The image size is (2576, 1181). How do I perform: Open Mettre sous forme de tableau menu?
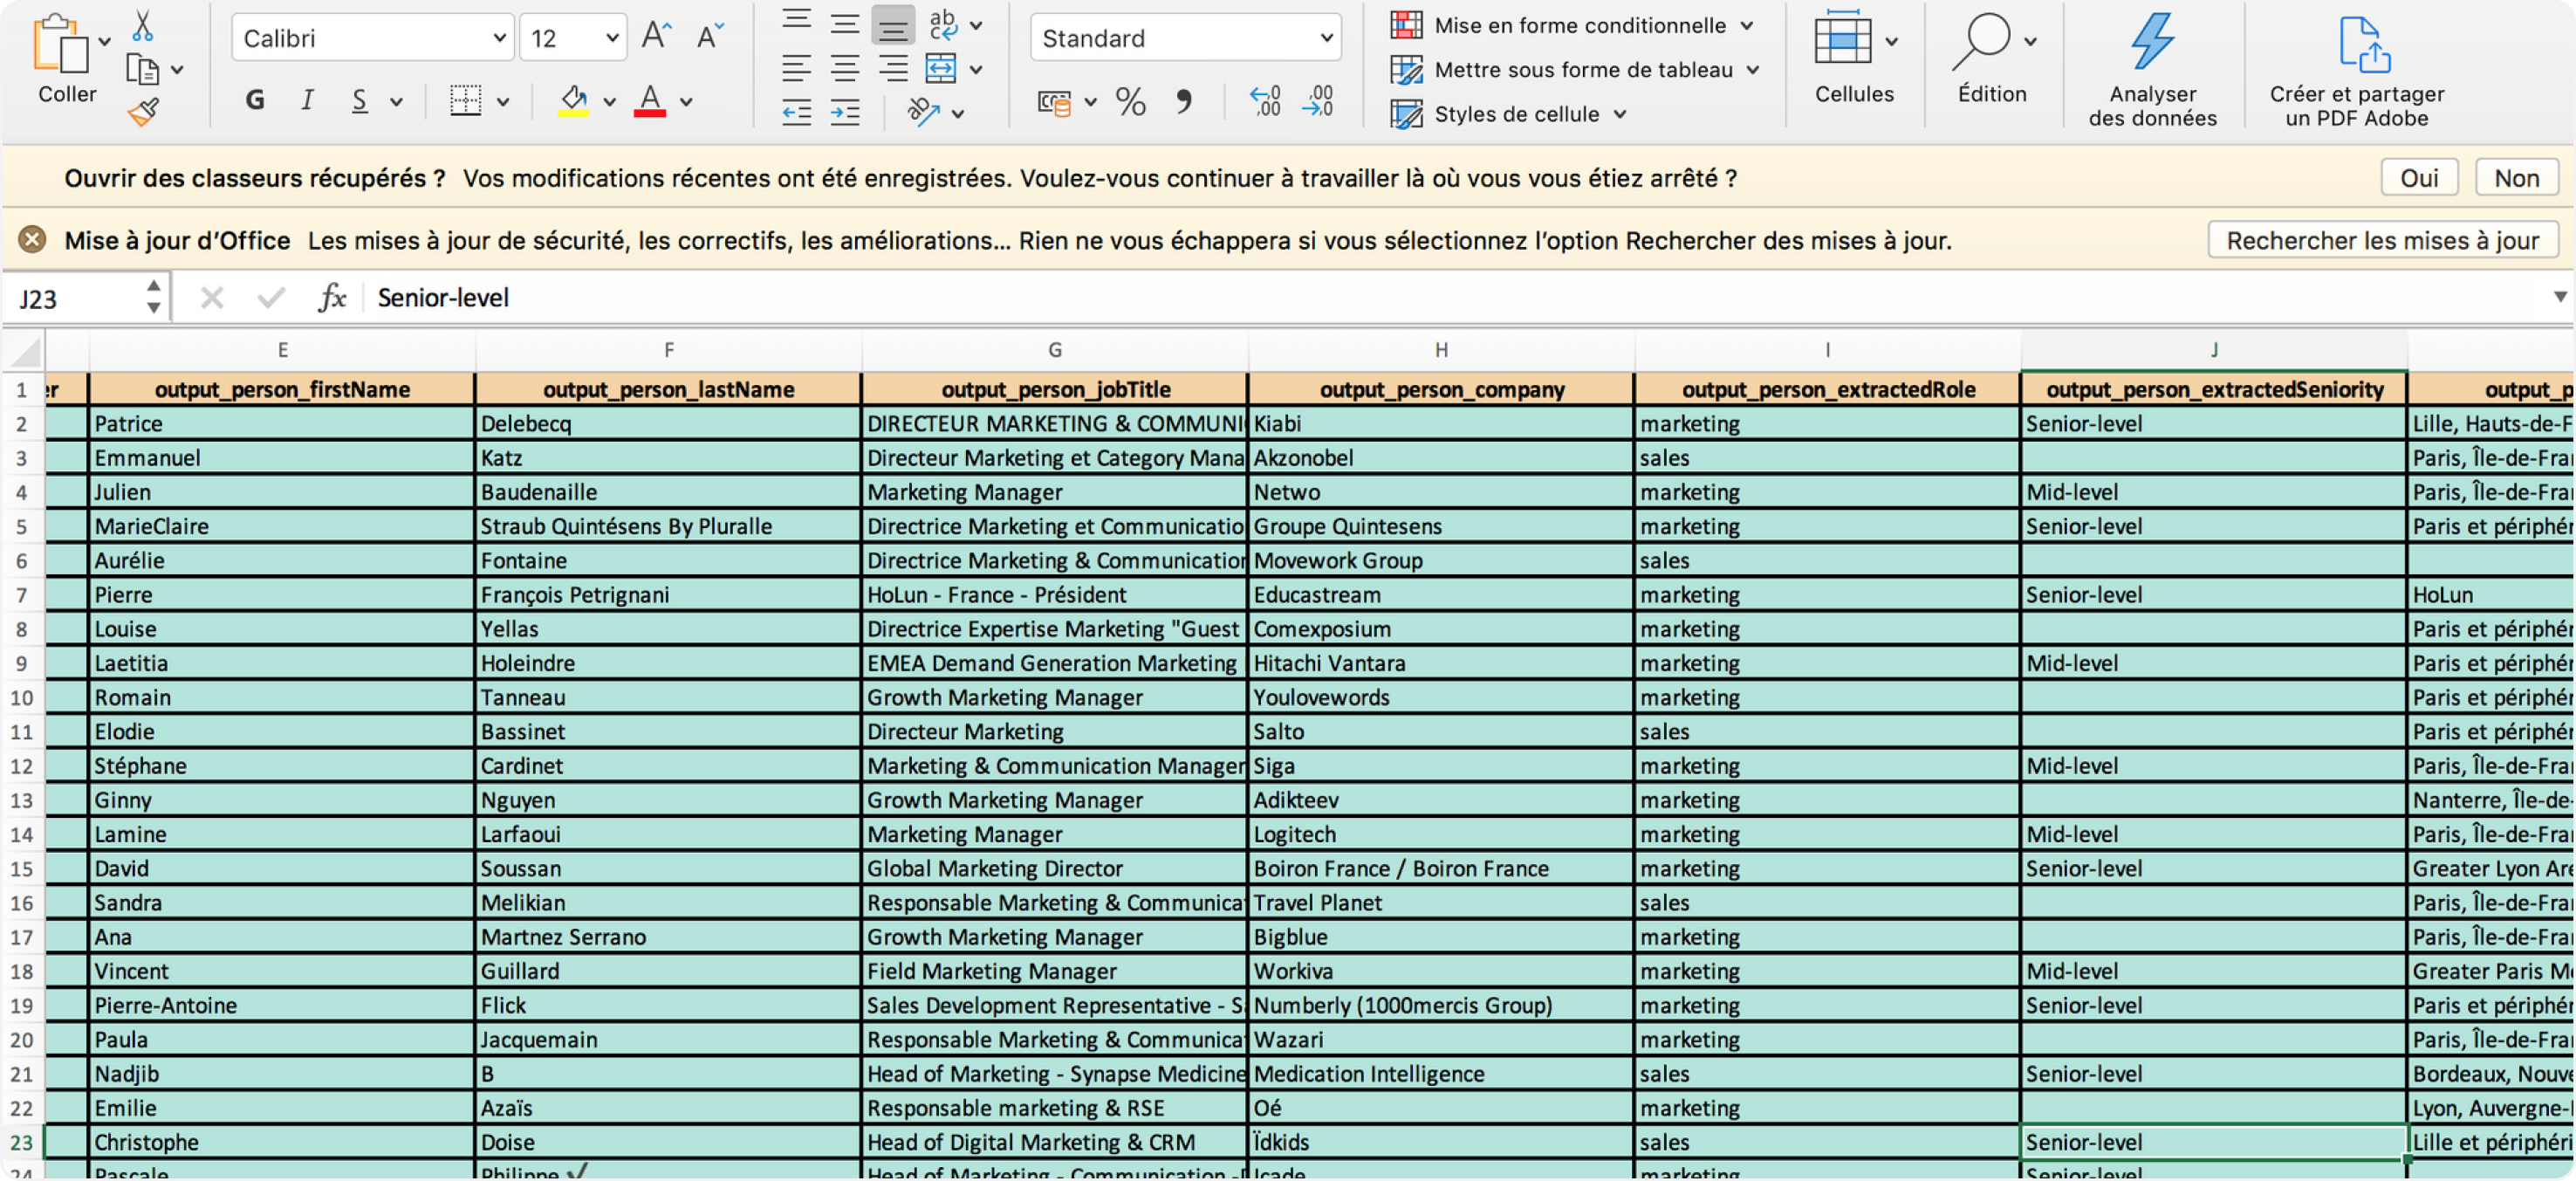coord(1576,70)
